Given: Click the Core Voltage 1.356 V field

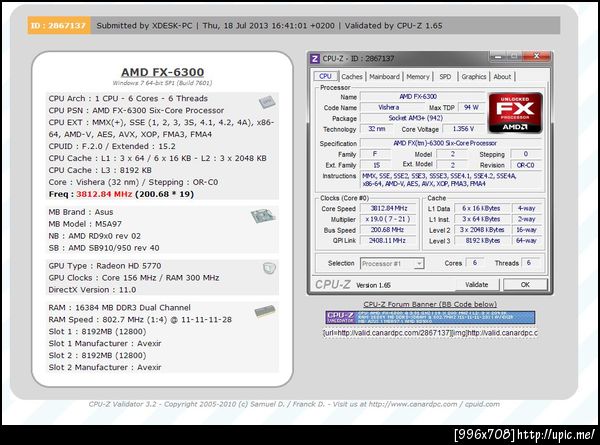Looking at the screenshot, I should pos(463,129).
